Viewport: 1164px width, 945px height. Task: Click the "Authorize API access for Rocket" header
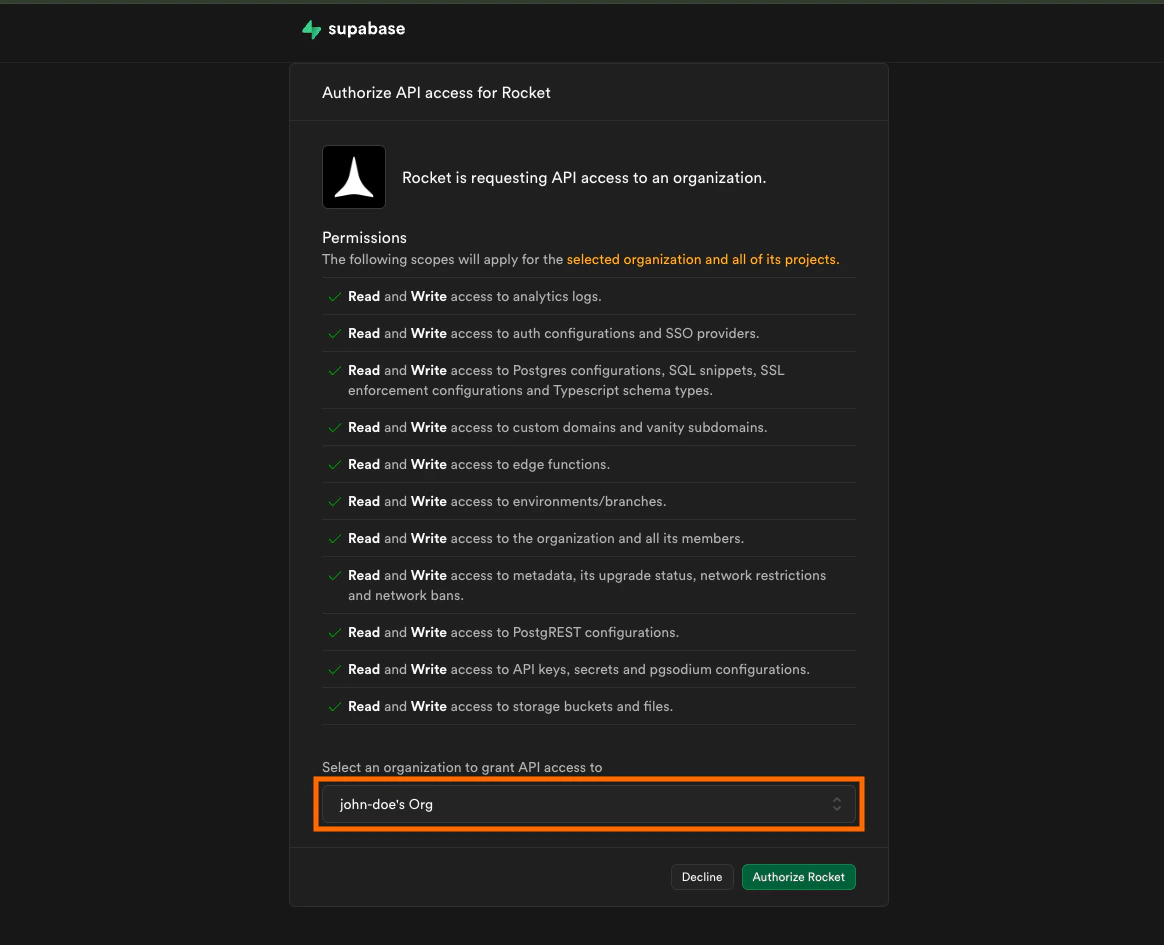pos(435,92)
